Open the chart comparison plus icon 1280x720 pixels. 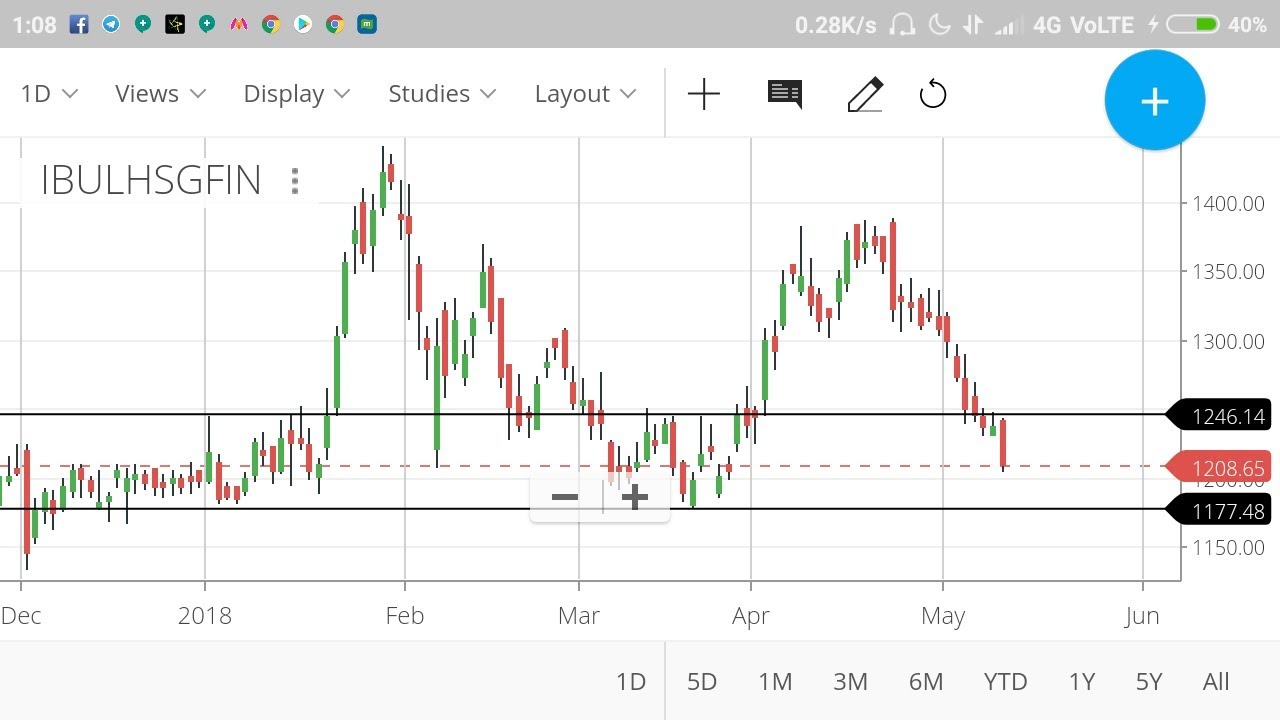(704, 94)
